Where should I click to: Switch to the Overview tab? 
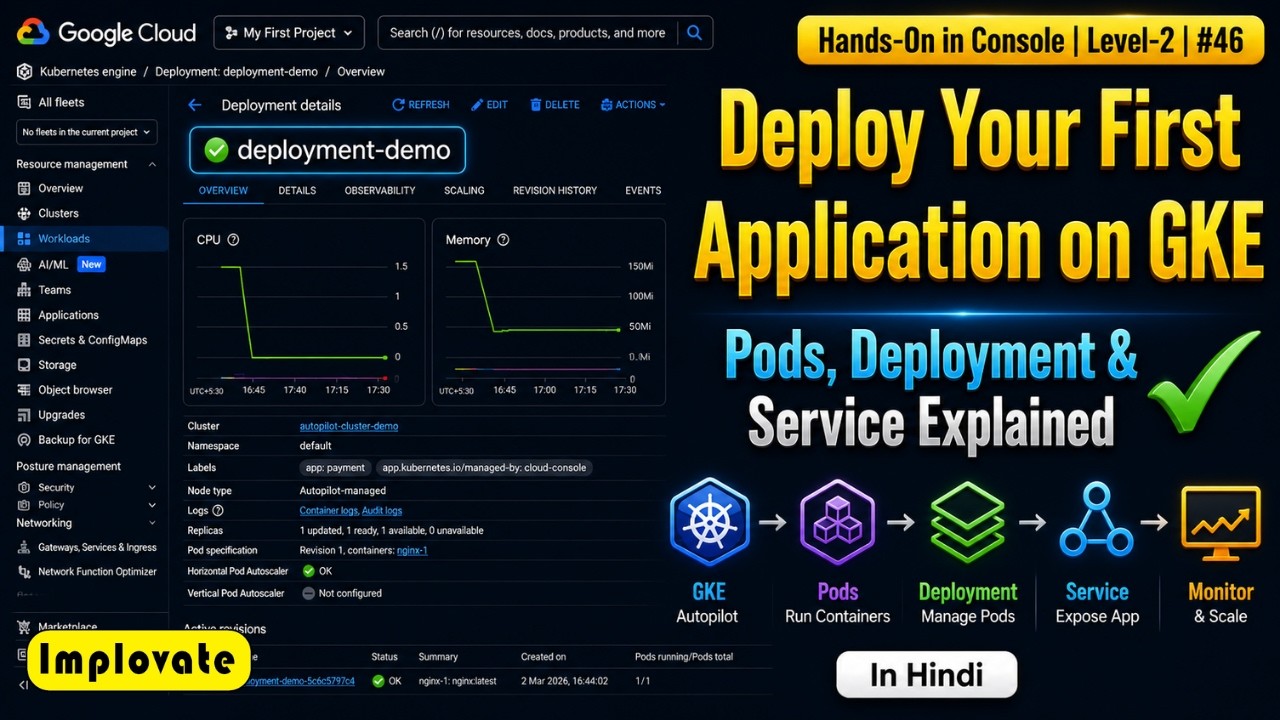tap(223, 190)
